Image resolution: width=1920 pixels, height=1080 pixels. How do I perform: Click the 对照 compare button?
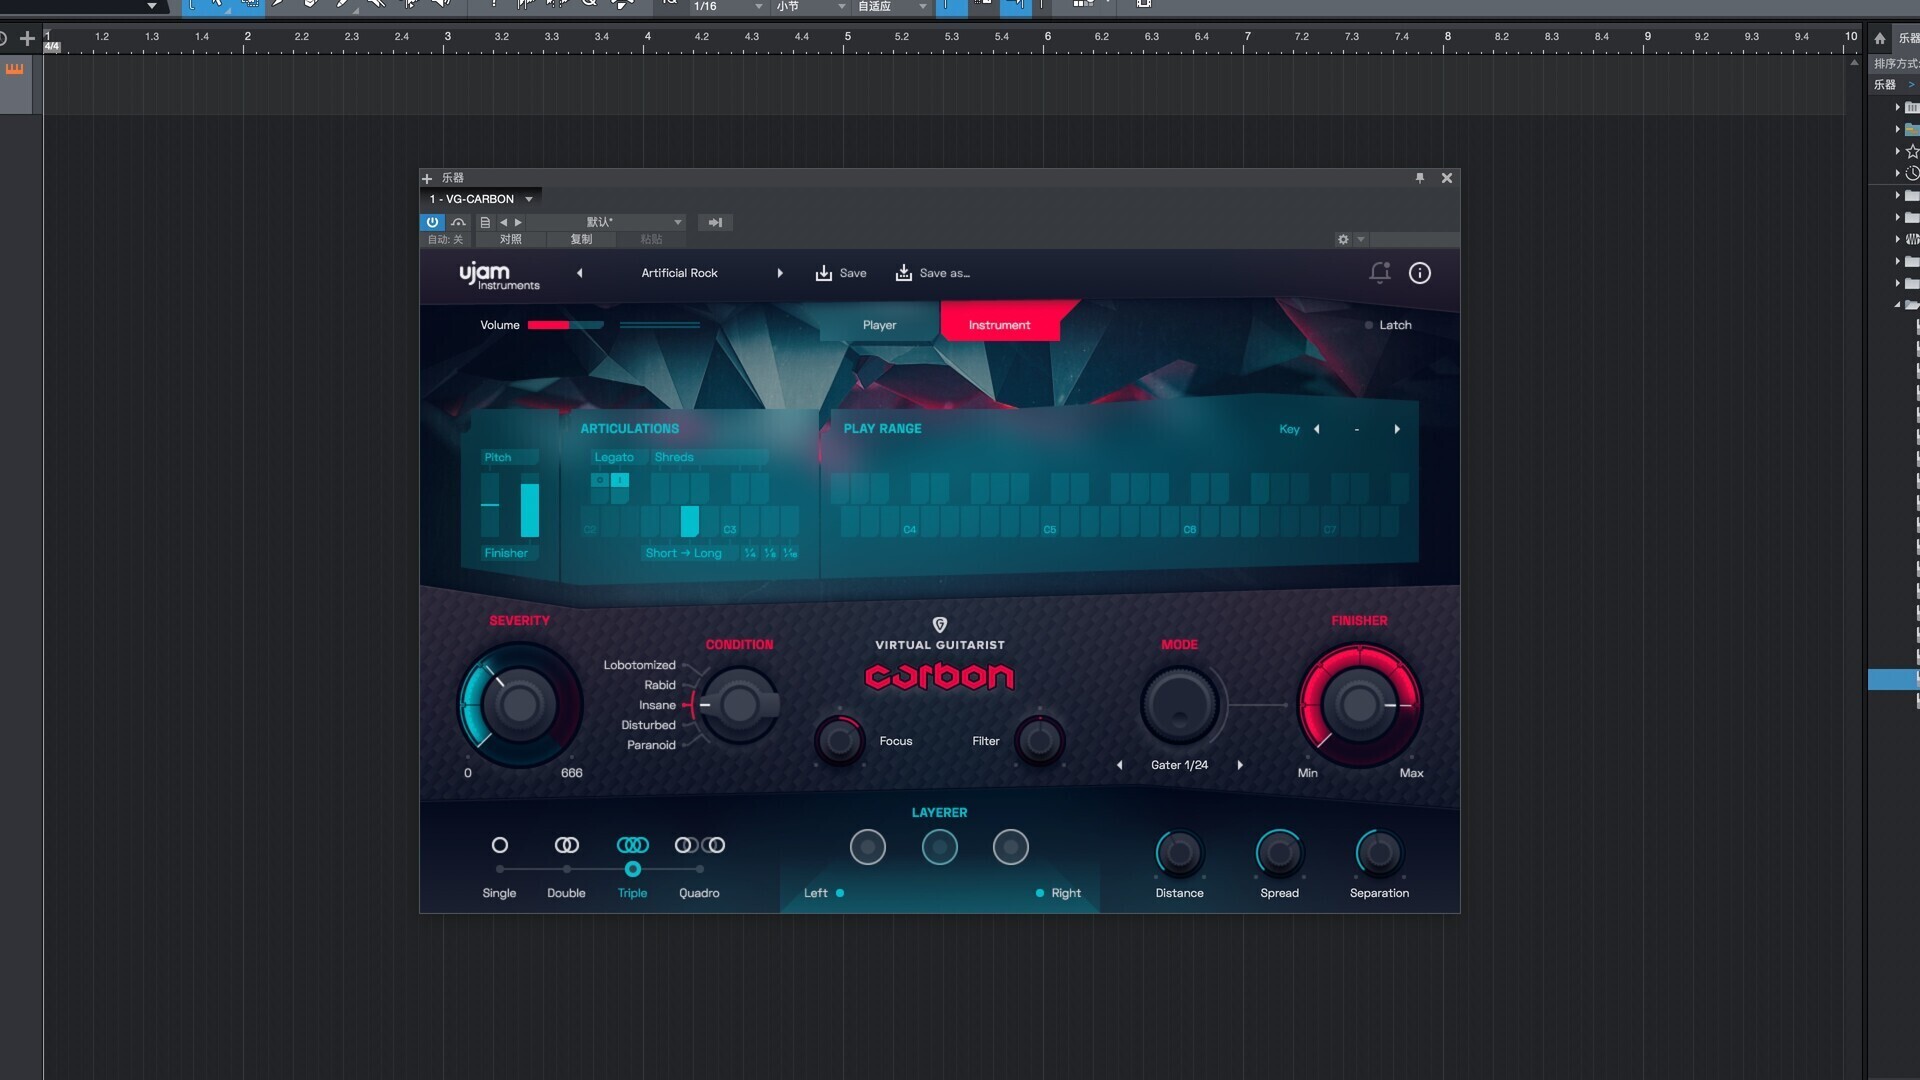pyautogui.click(x=511, y=239)
